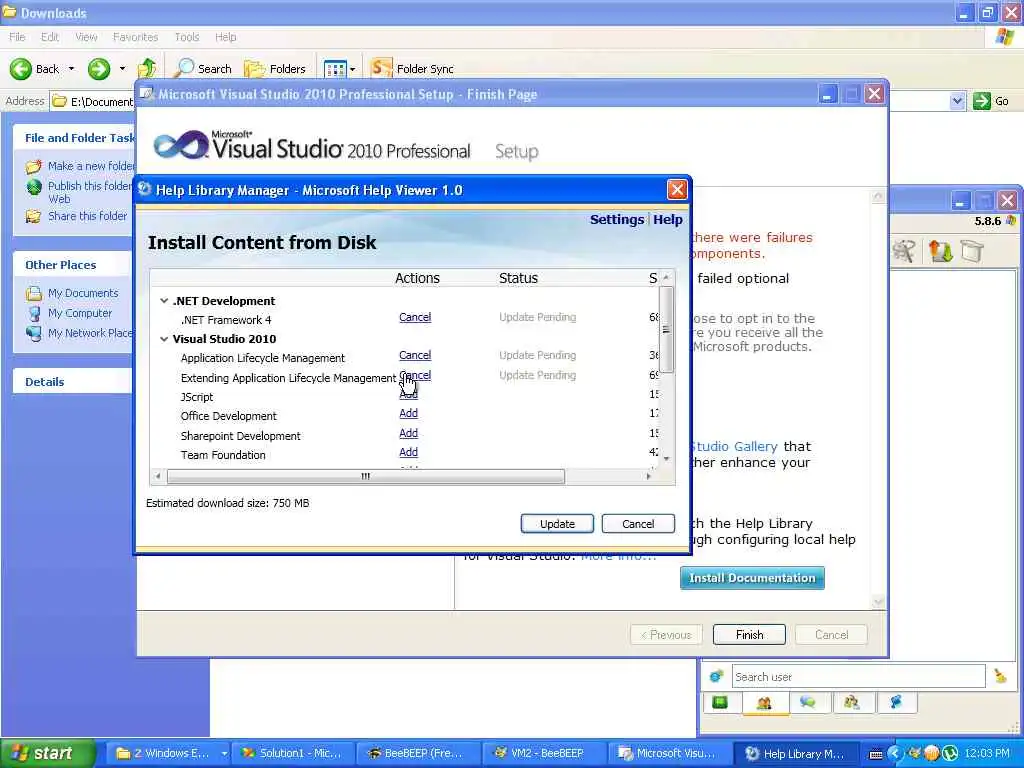Open the File menu
Screen dimensions: 1024x768
click(18, 37)
